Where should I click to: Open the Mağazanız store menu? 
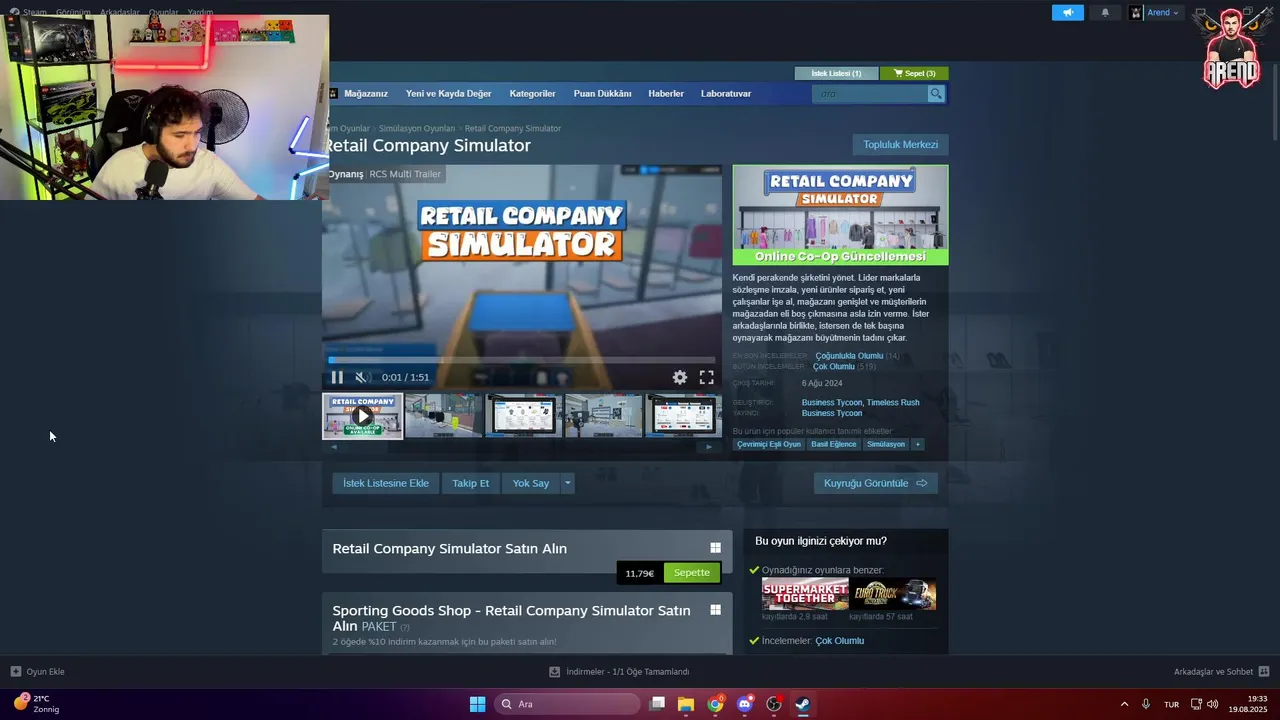click(366, 94)
